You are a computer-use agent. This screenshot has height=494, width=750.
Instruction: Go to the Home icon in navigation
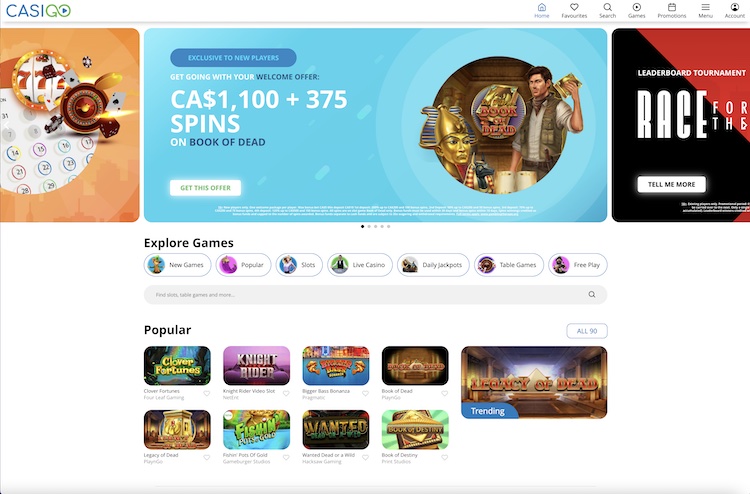pyautogui.click(x=541, y=7)
